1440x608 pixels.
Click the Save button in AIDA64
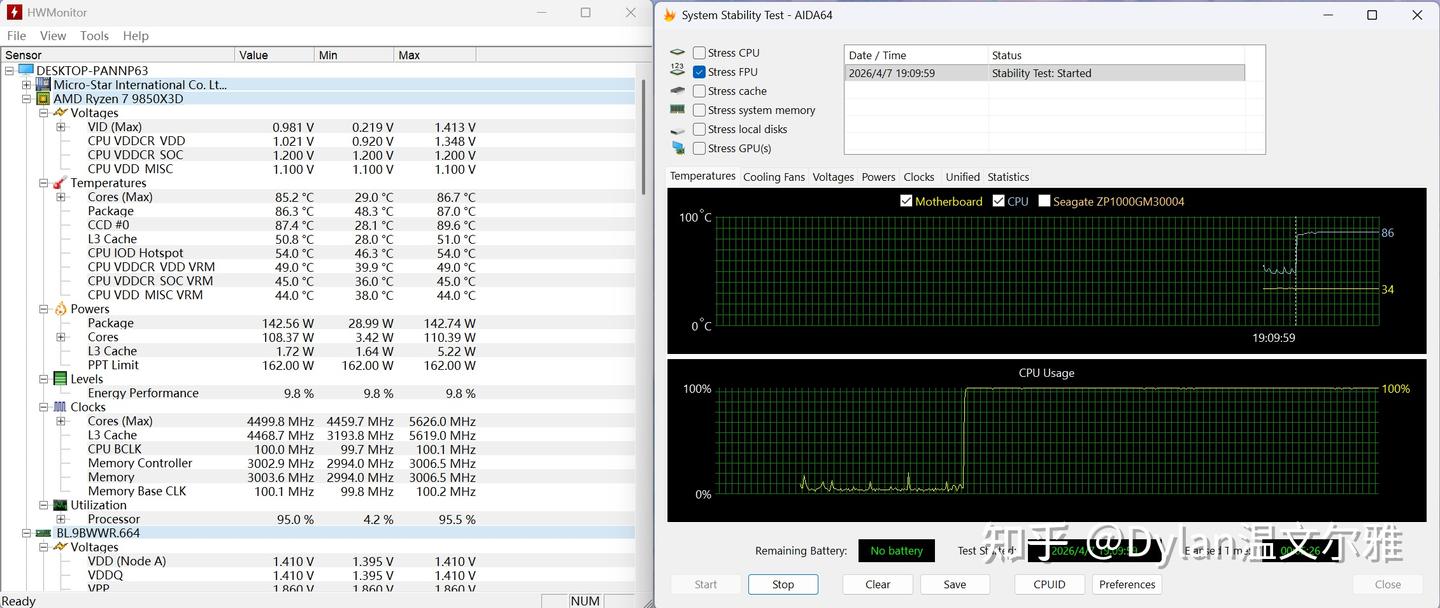tap(955, 585)
